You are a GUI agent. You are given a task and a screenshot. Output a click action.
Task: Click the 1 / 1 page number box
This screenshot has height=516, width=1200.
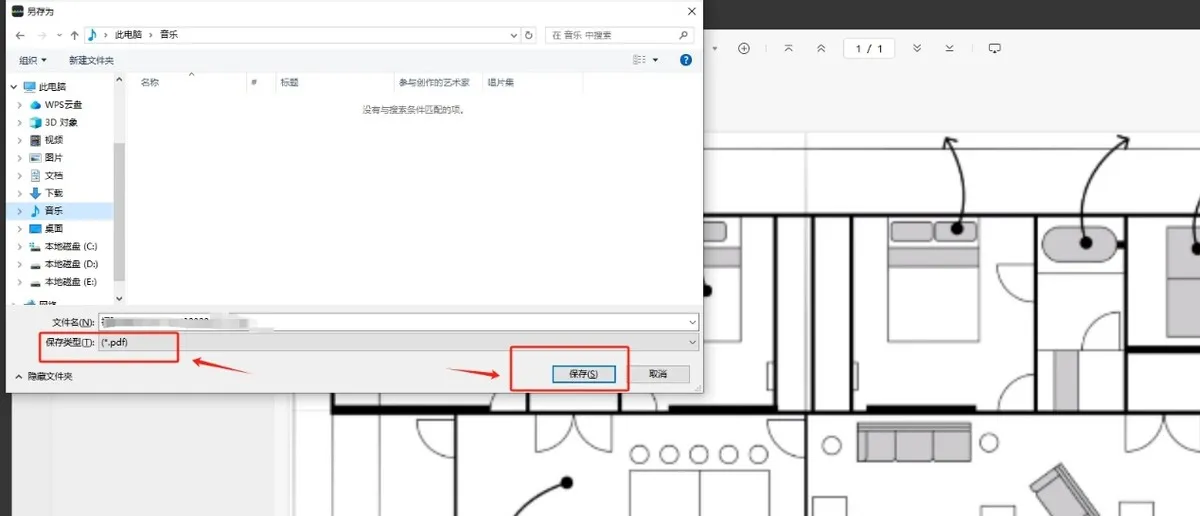tap(869, 48)
